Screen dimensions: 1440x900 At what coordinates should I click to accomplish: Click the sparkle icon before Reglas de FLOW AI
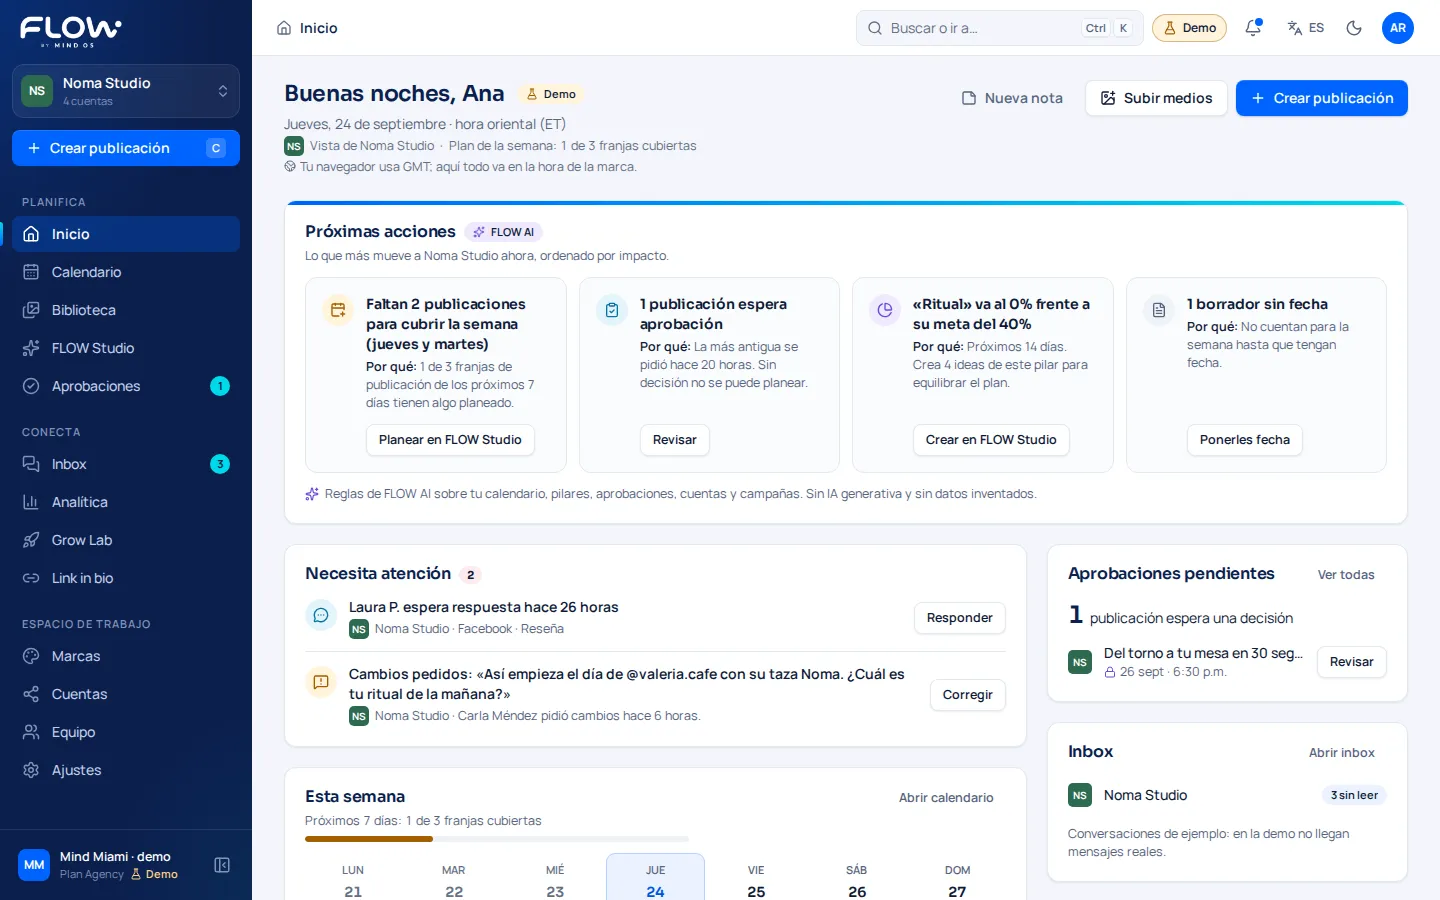point(312,494)
